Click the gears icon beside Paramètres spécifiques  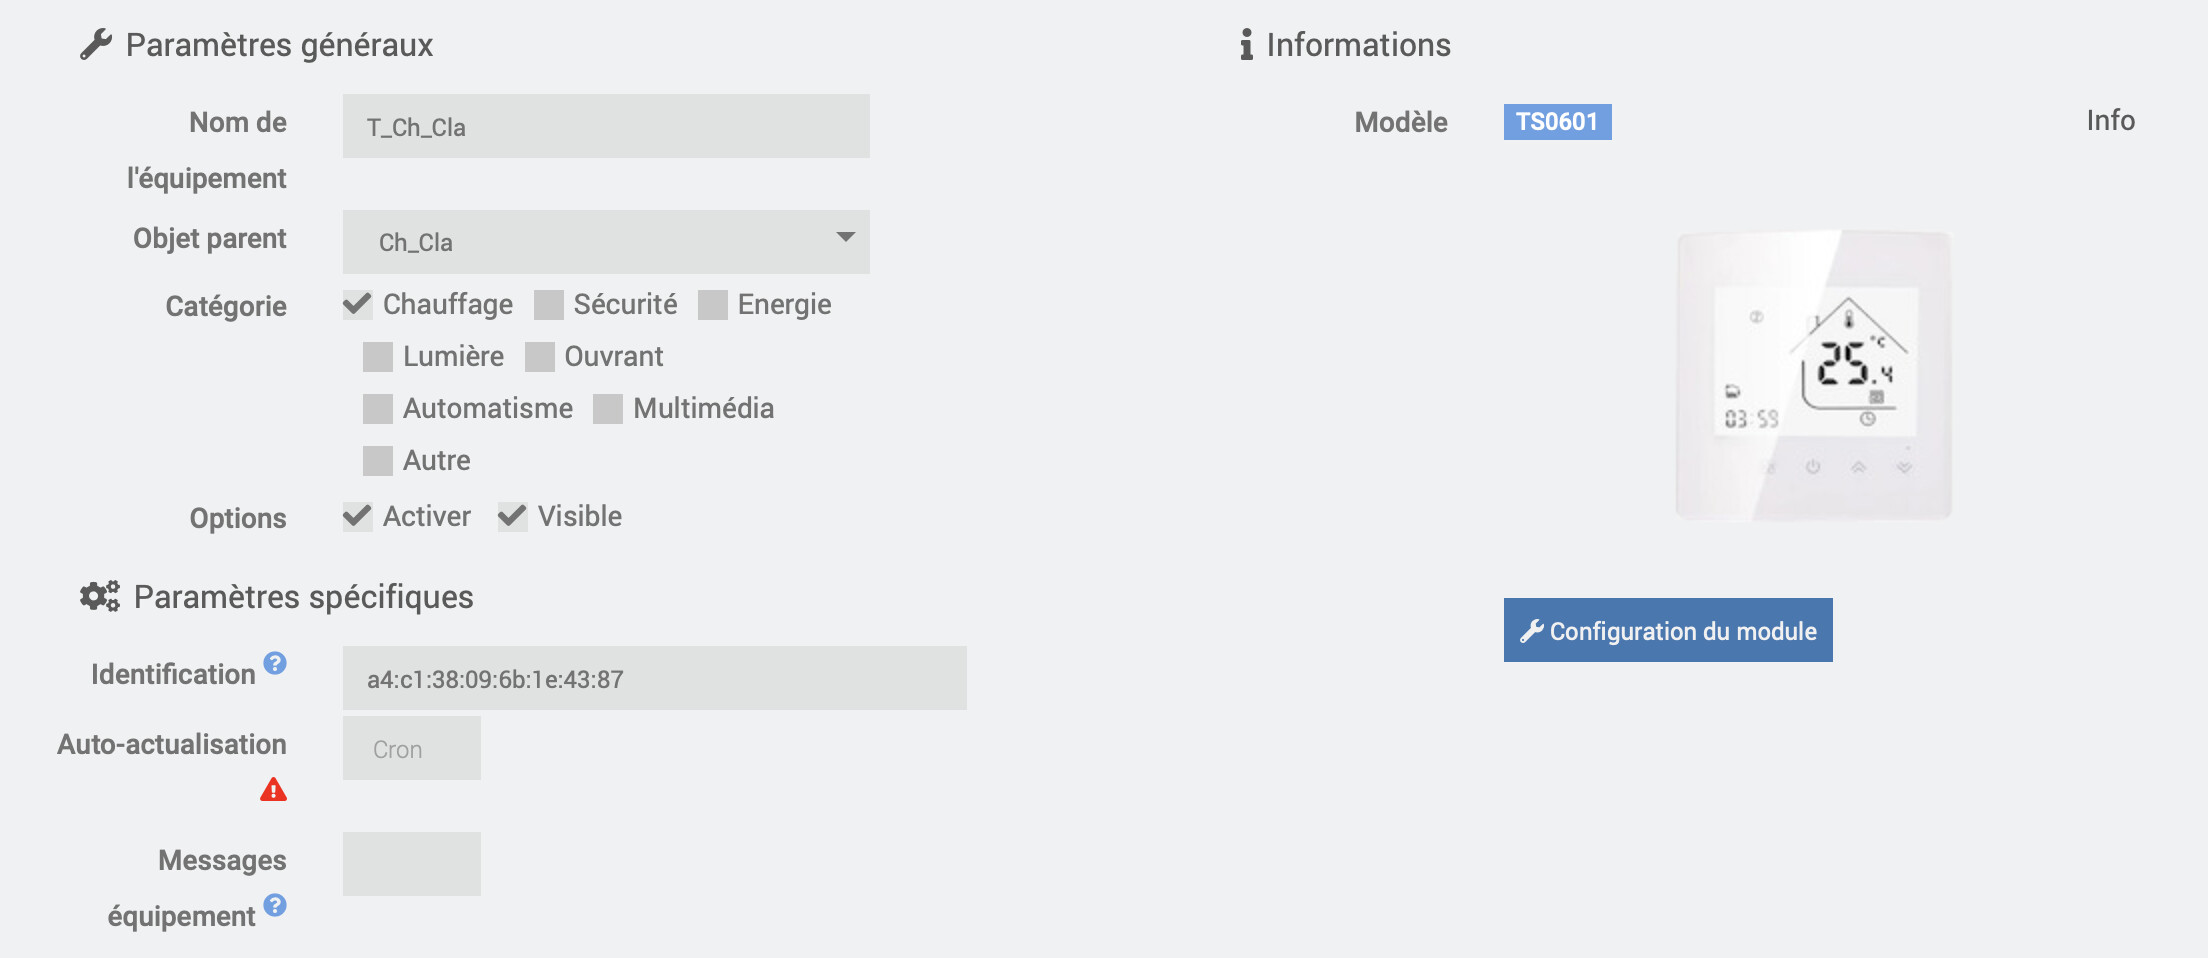click(100, 597)
